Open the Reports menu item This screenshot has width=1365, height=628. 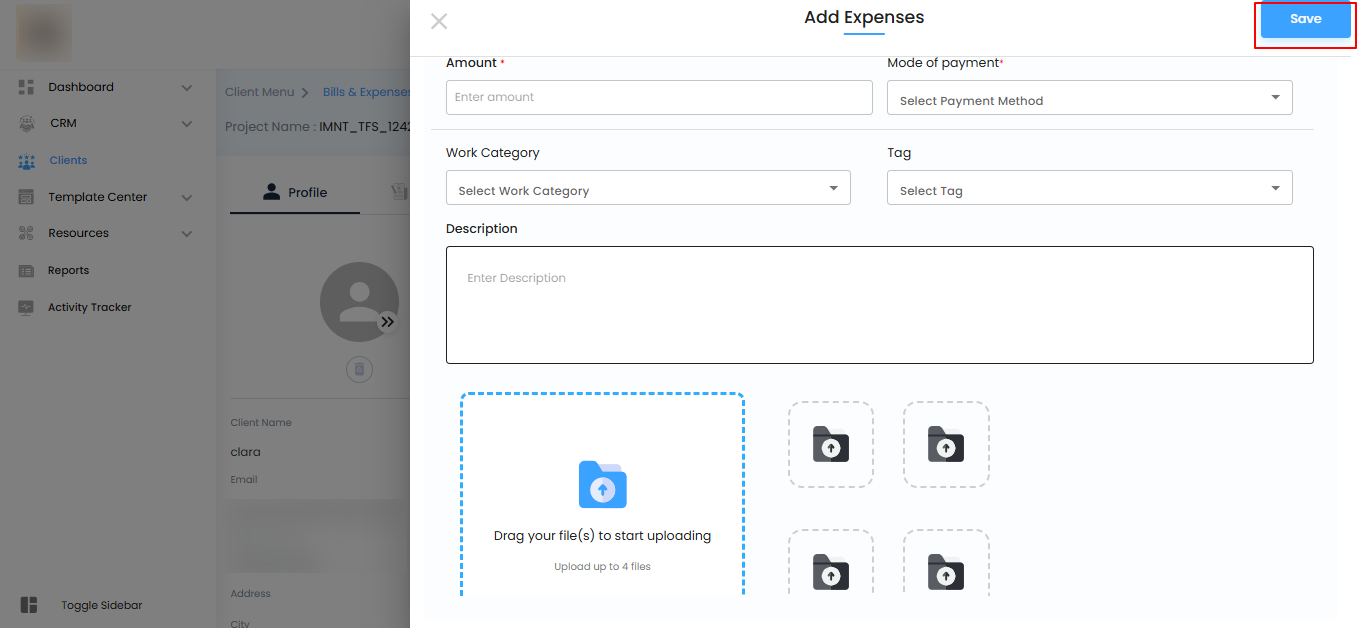[x=68, y=271]
